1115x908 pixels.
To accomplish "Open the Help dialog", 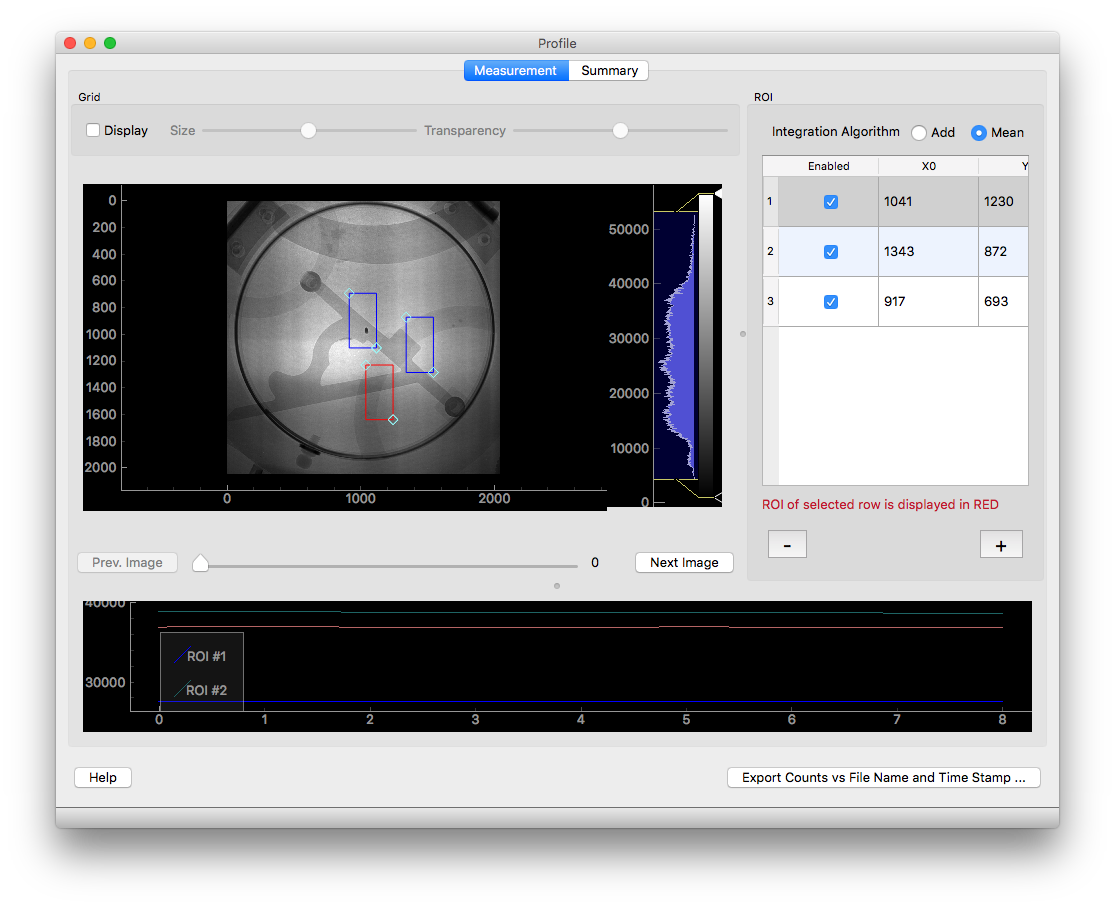I will [103, 778].
